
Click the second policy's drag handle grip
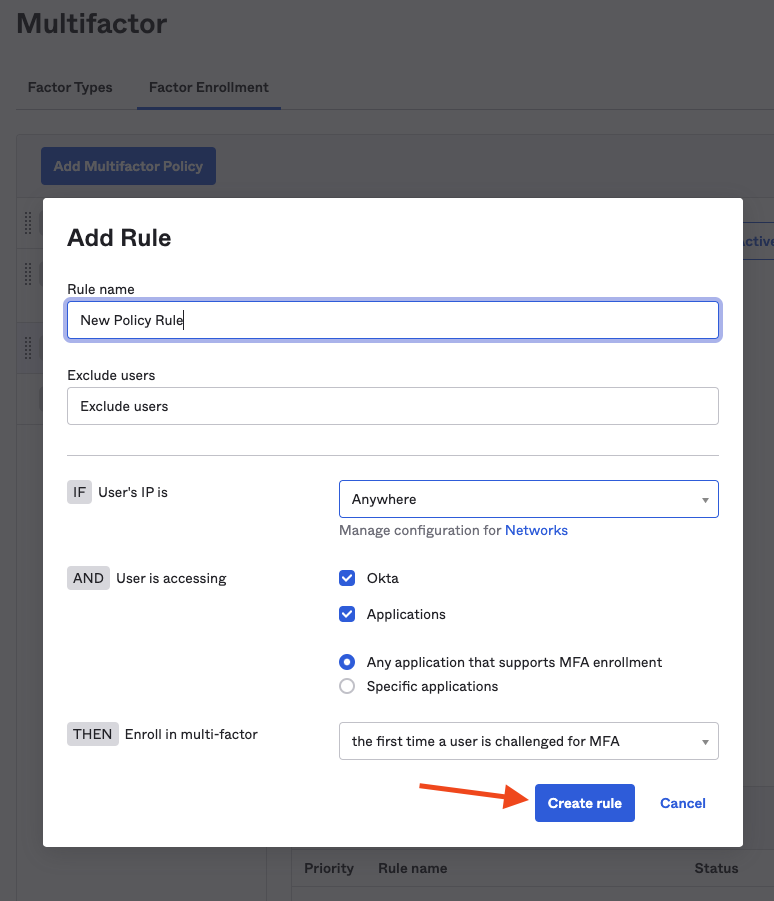coord(27,273)
